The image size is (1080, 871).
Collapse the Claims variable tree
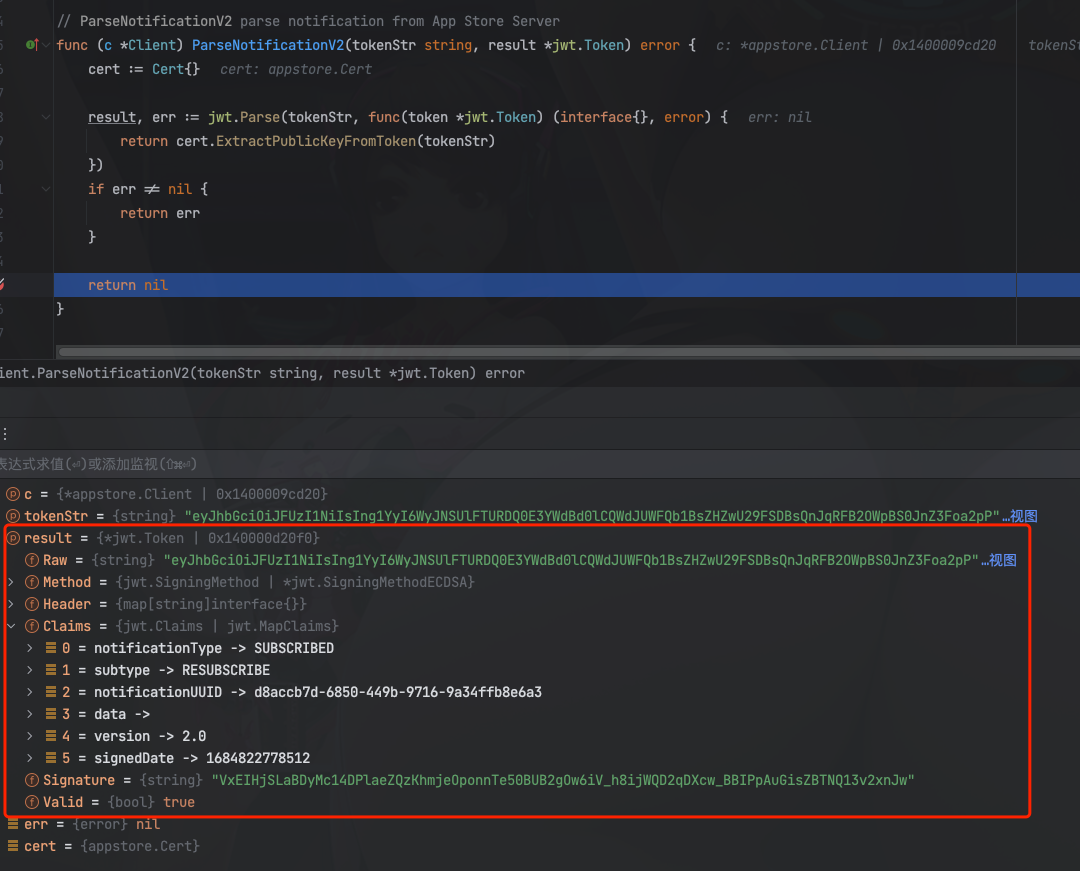[x=10, y=625]
